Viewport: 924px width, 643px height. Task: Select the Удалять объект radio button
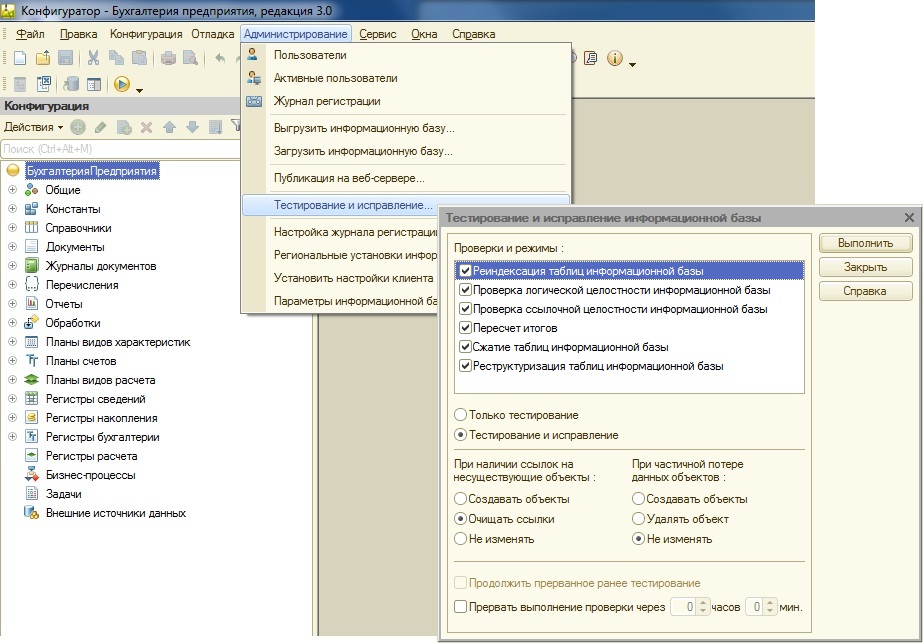pyautogui.click(x=638, y=519)
